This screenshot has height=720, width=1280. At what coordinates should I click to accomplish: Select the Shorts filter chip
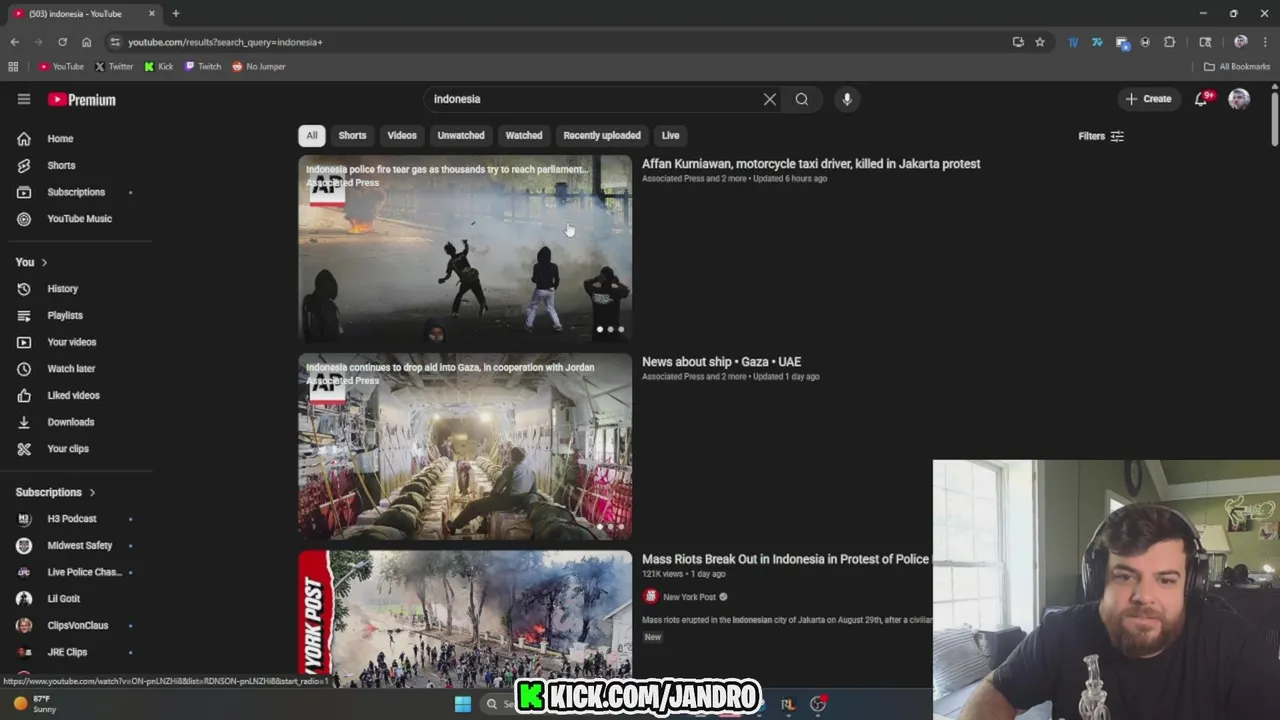pyautogui.click(x=352, y=136)
